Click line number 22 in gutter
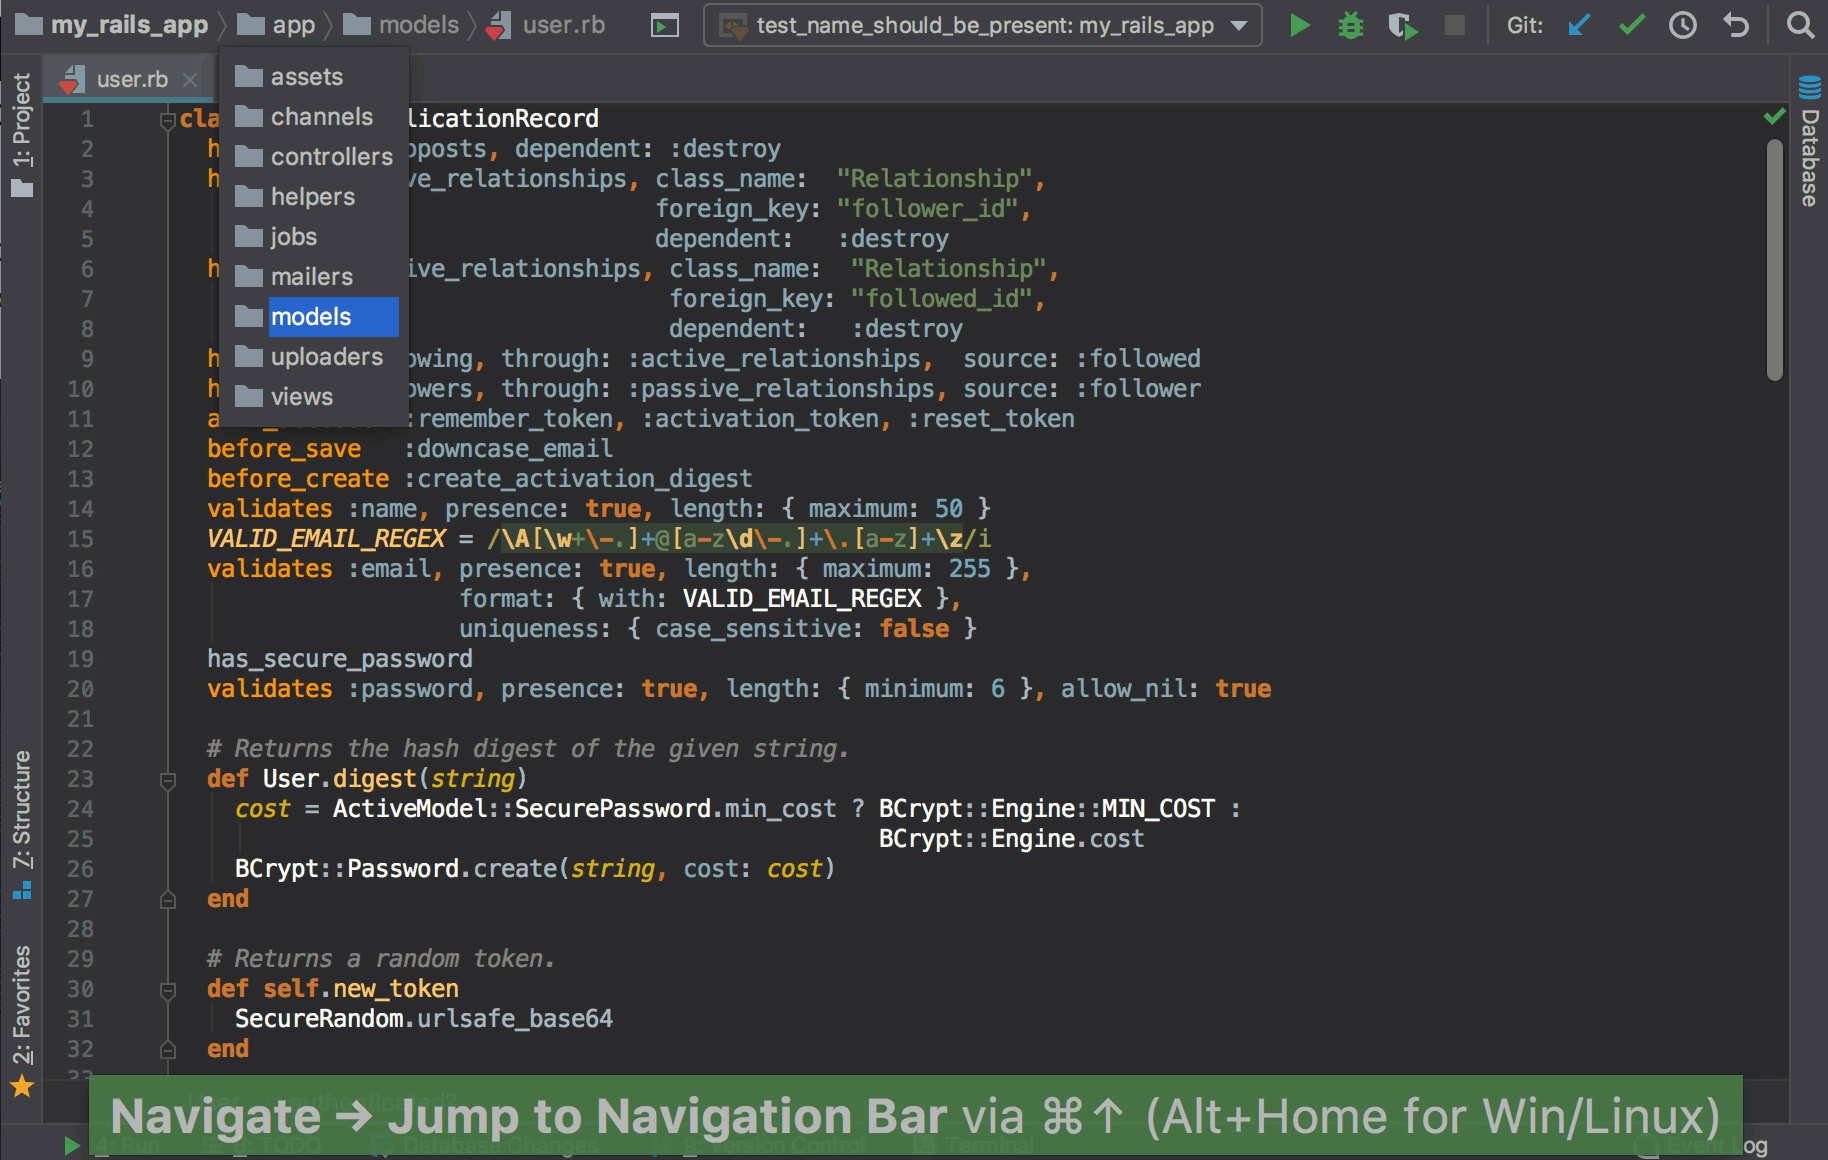Viewport: 1828px width, 1160px height. click(x=80, y=749)
